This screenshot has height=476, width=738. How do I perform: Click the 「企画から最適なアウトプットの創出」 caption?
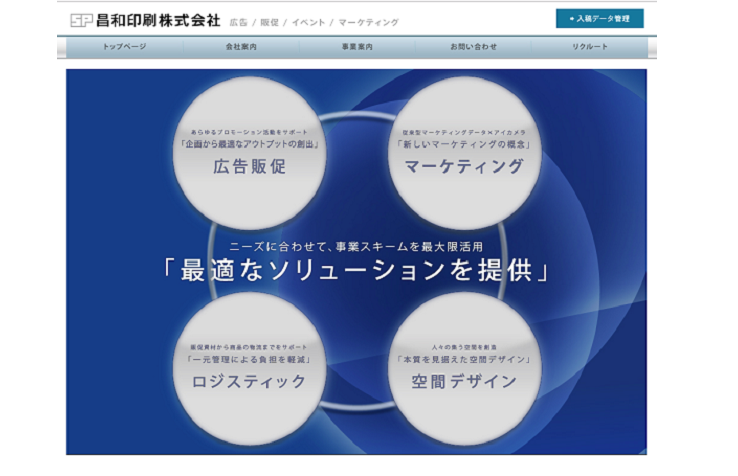pyautogui.click(x=249, y=144)
